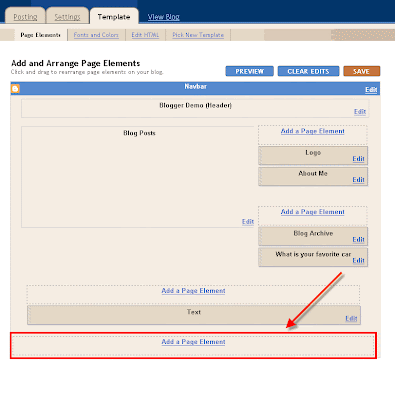Viewport: 395px width, 400px height.
Task: Edit the Blog Archive element
Action: (359, 240)
